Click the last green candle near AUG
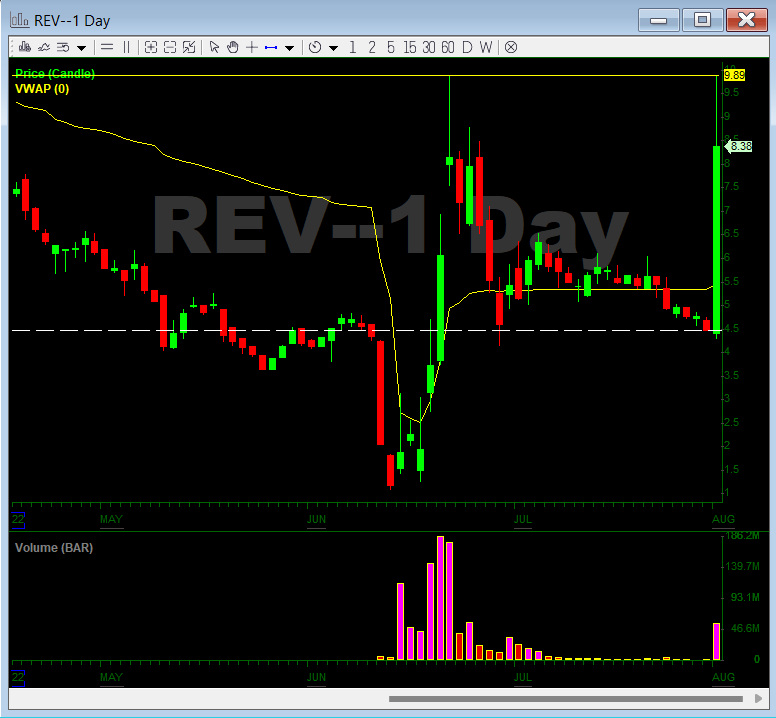Image resolution: width=776 pixels, height=718 pixels. pyautogui.click(x=716, y=239)
